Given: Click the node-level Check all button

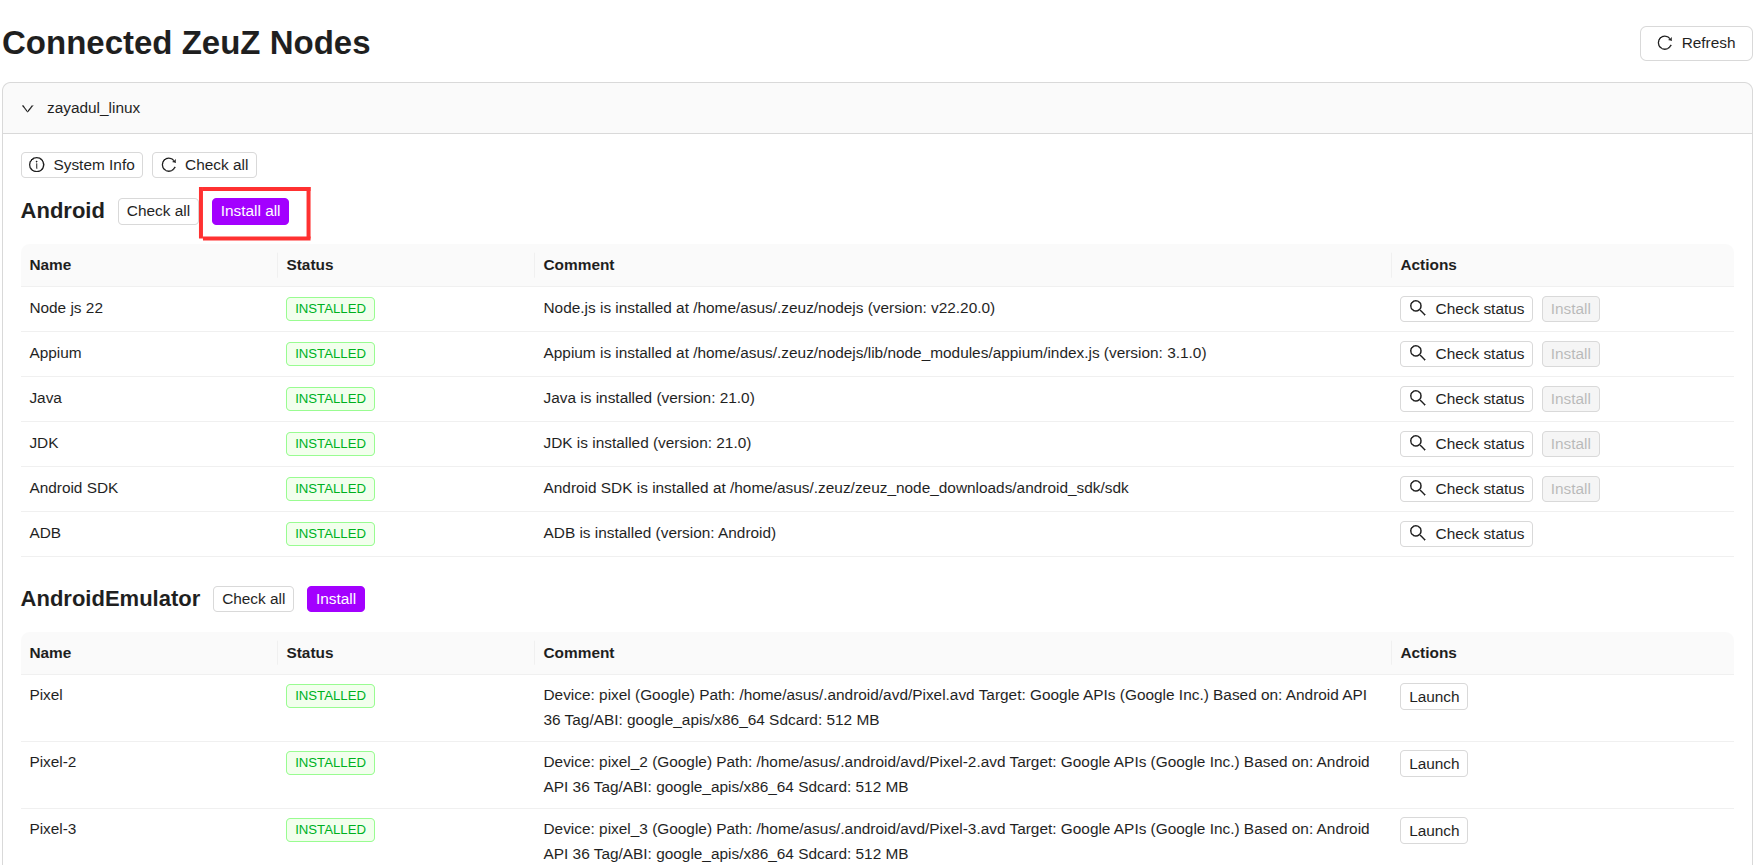Looking at the screenshot, I should pos(204,165).
